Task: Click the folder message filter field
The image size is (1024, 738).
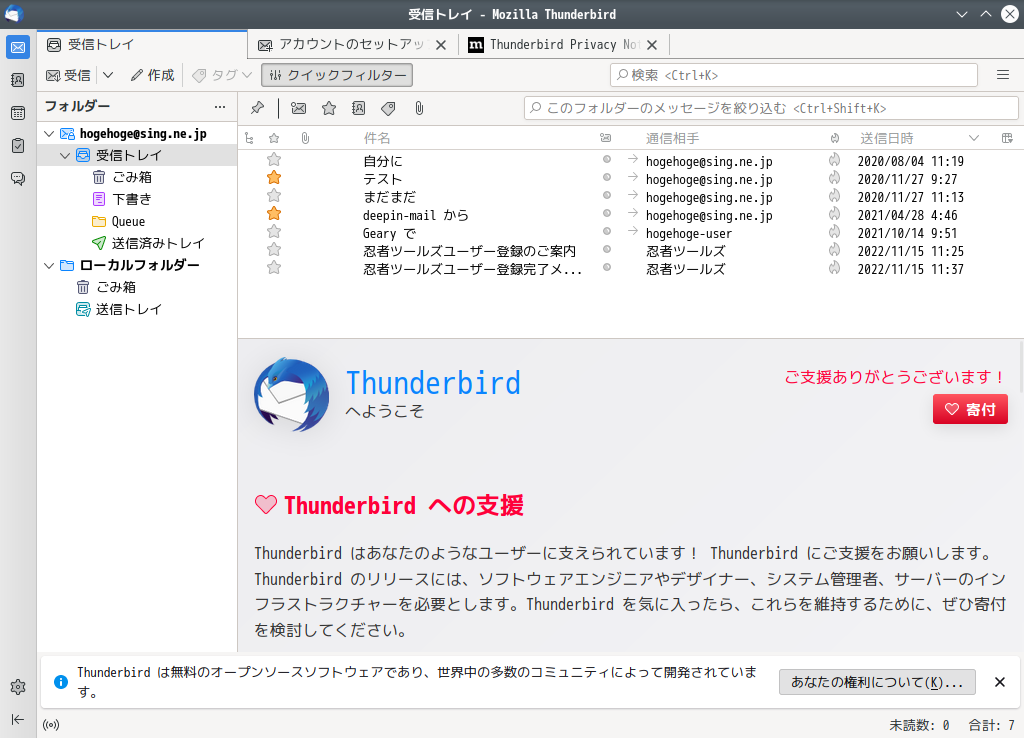Action: [771, 108]
